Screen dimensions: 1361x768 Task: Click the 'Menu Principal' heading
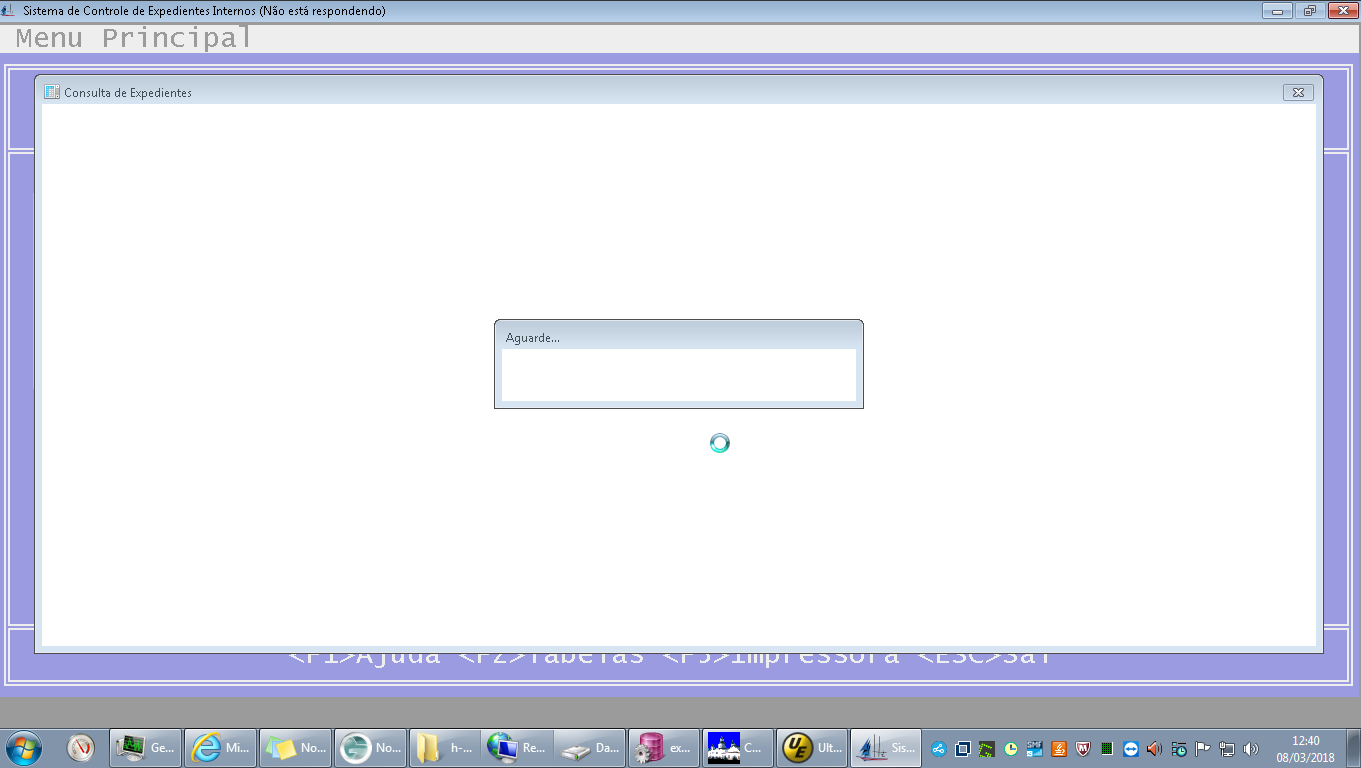click(x=134, y=38)
